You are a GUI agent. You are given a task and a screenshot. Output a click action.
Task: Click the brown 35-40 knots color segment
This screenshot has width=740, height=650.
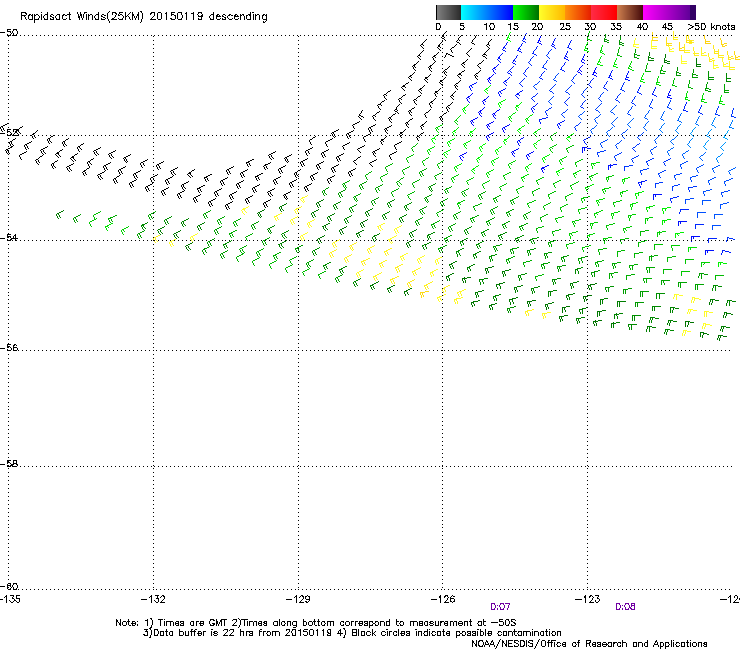(x=630, y=12)
